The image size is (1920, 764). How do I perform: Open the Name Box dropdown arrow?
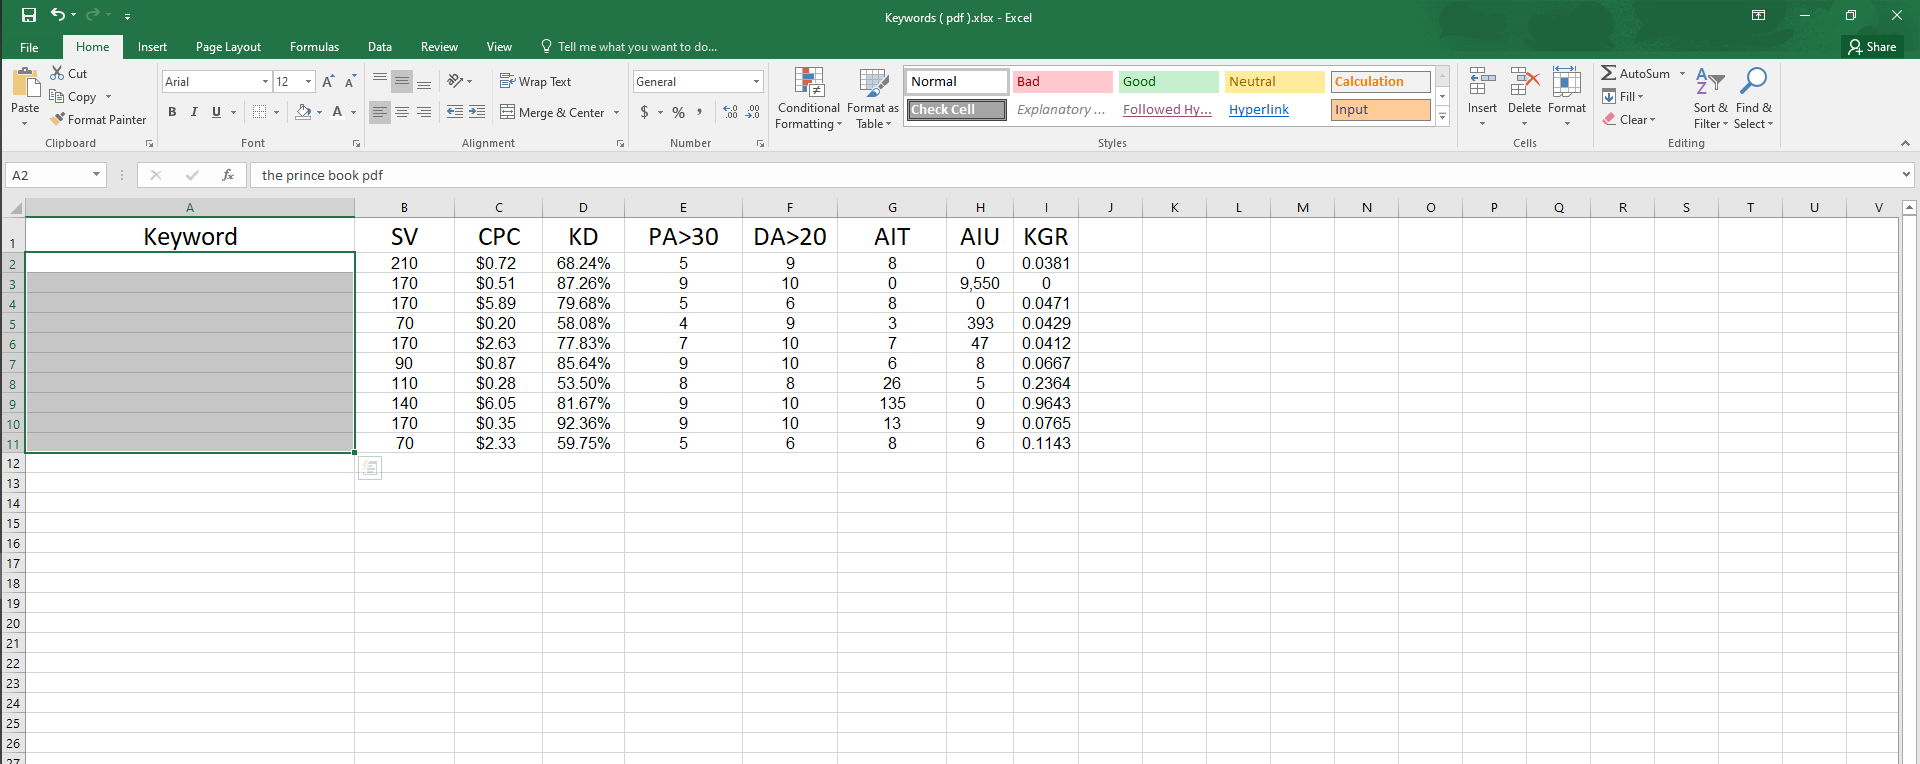(x=96, y=175)
